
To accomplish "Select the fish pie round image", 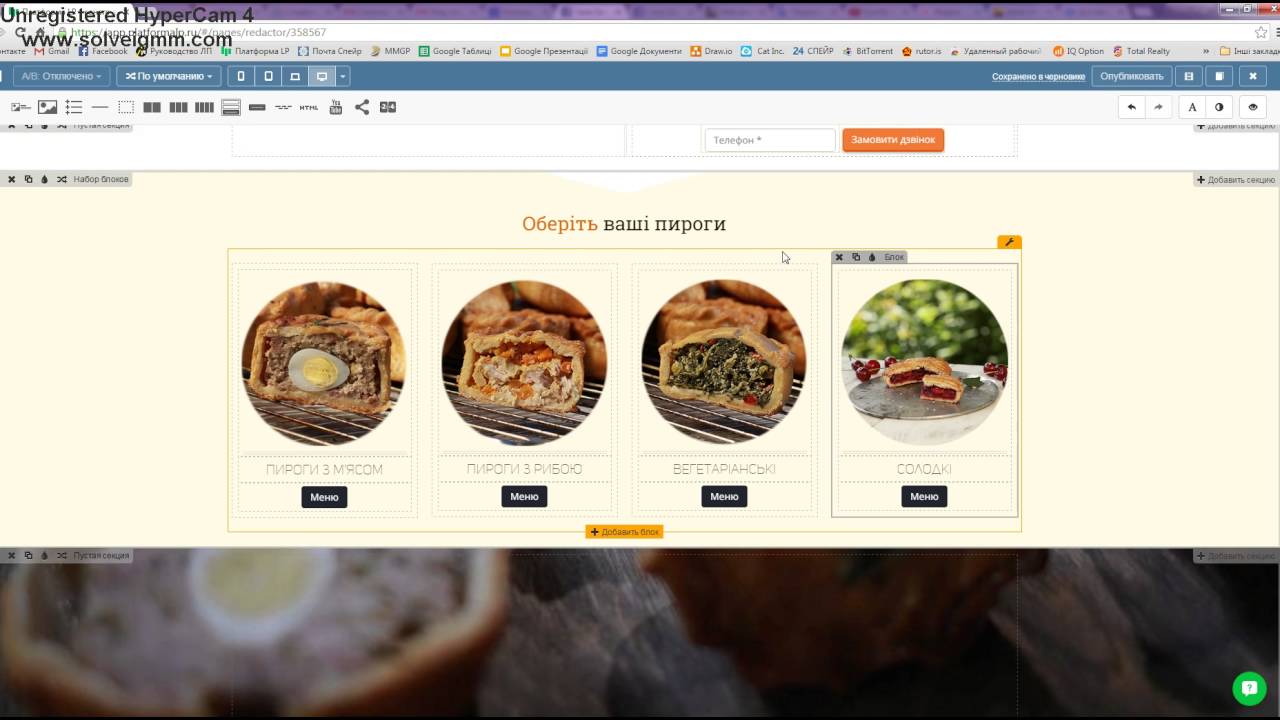I will tap(524, 362).
